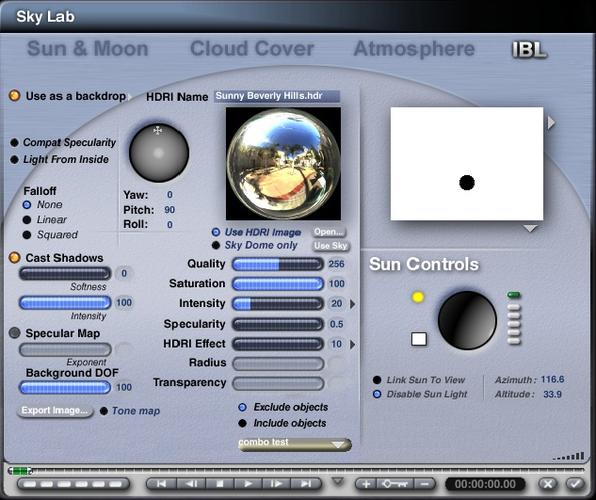This screenshot has height=500, width=596.
Task: Click the add keyframe plus icon
Action: (366, 484)
